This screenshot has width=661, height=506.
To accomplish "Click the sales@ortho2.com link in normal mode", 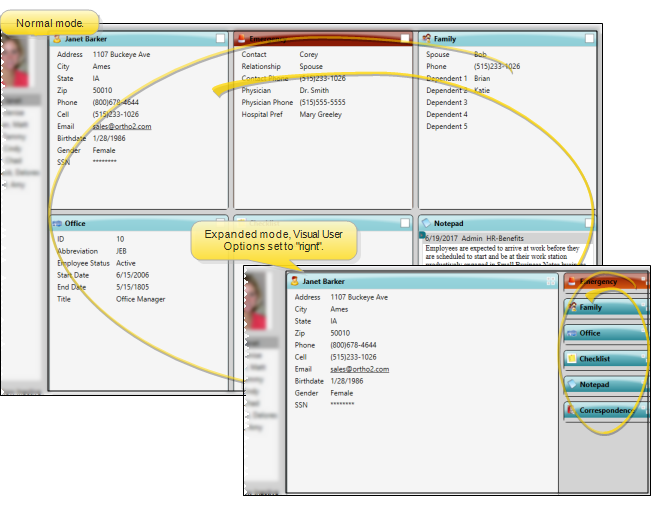I will 122,126.
